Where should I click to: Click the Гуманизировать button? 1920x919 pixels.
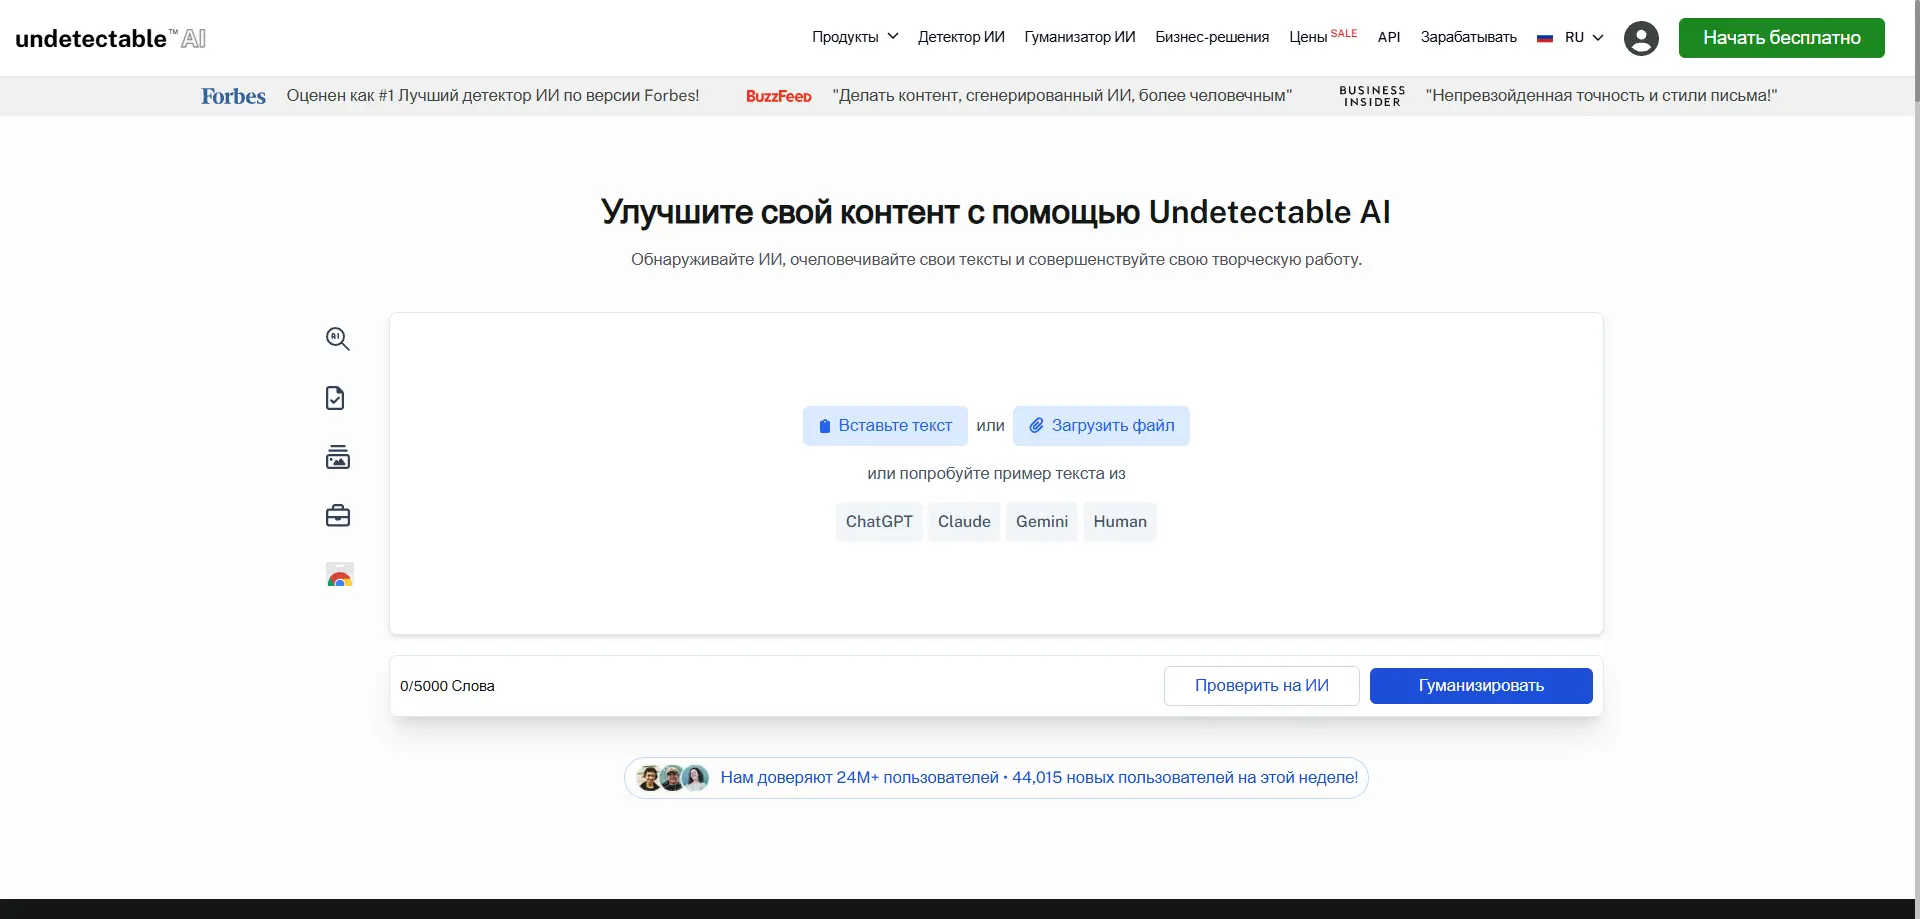[1481, 686]
